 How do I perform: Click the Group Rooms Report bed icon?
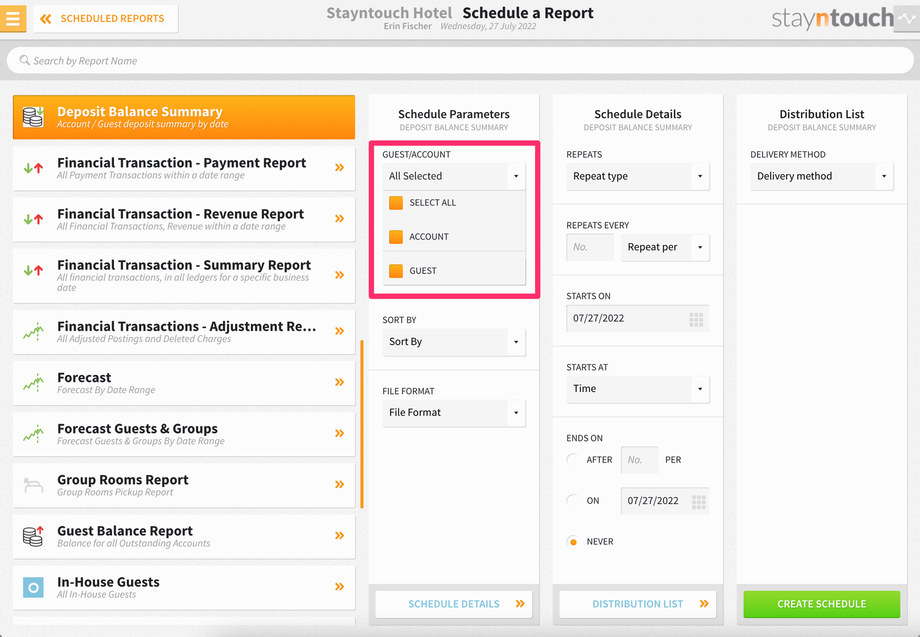click(x=33, y=485)
